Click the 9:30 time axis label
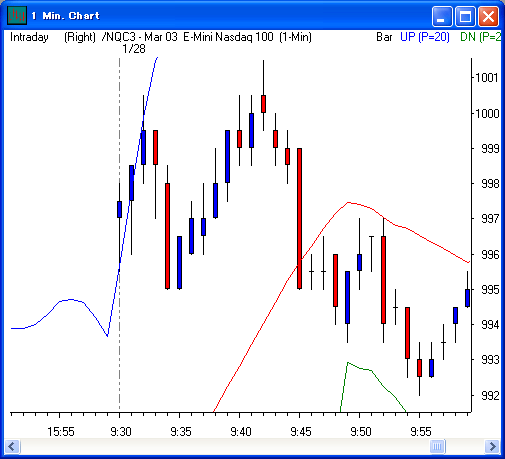This screenshot has width=505, height=459. point(121,432)
